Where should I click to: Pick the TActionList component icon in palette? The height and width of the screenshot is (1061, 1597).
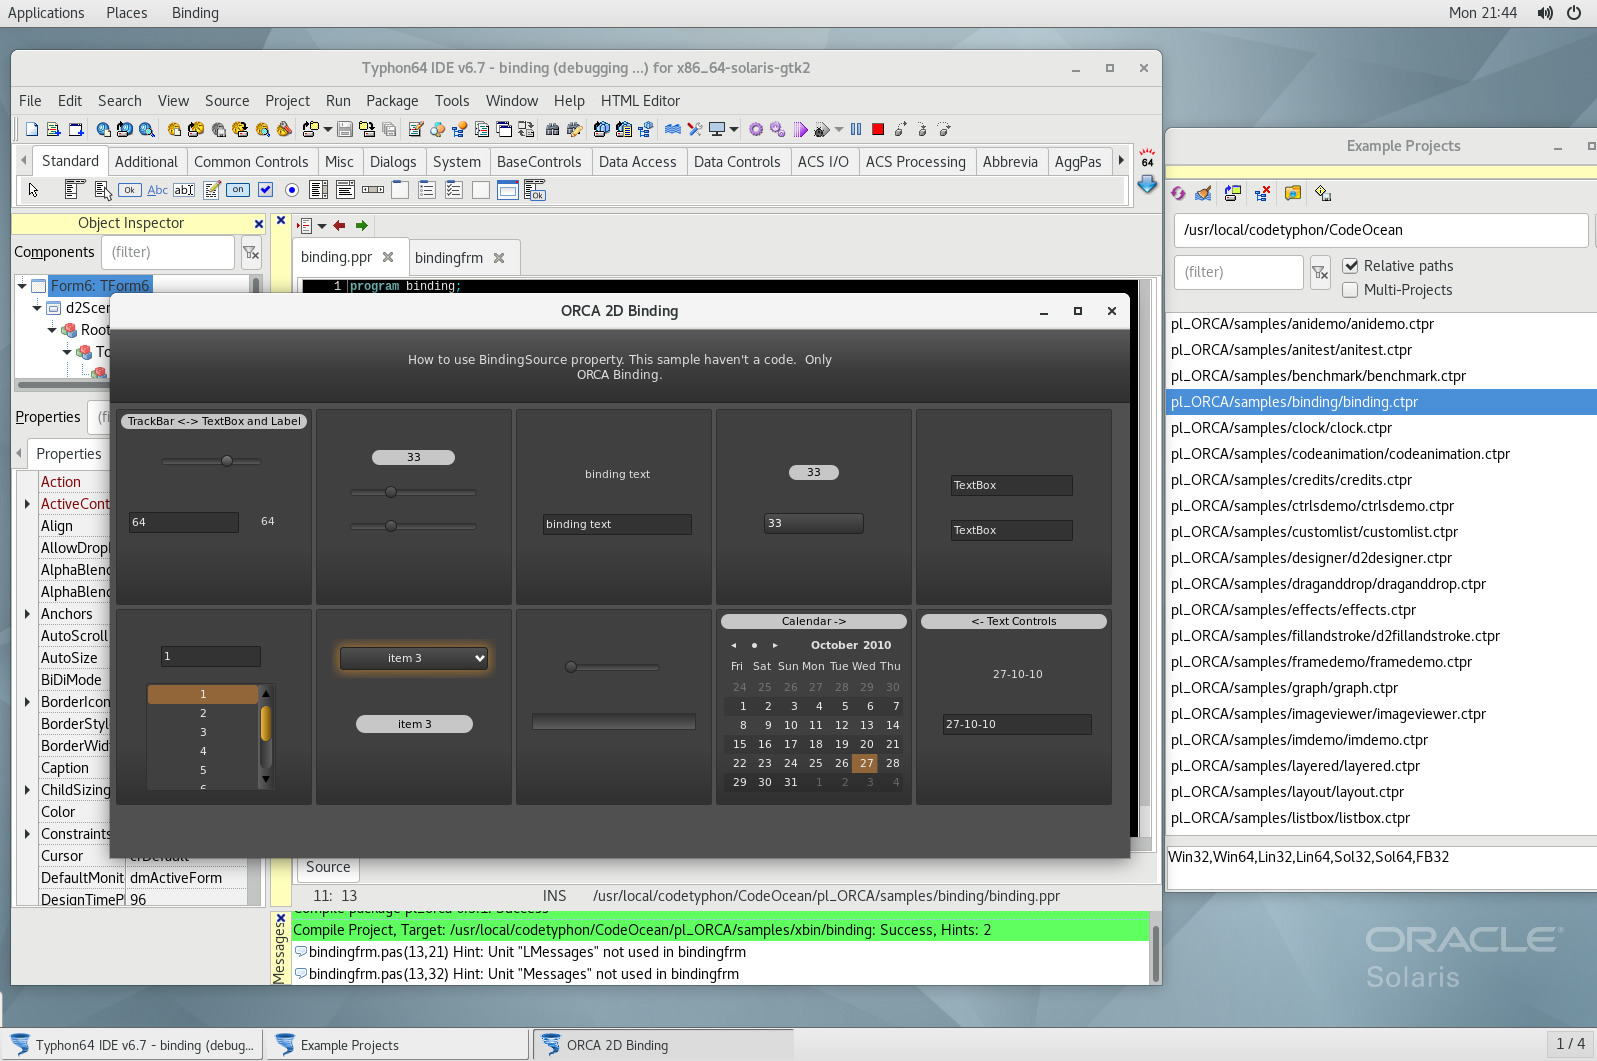coord(535,190)
